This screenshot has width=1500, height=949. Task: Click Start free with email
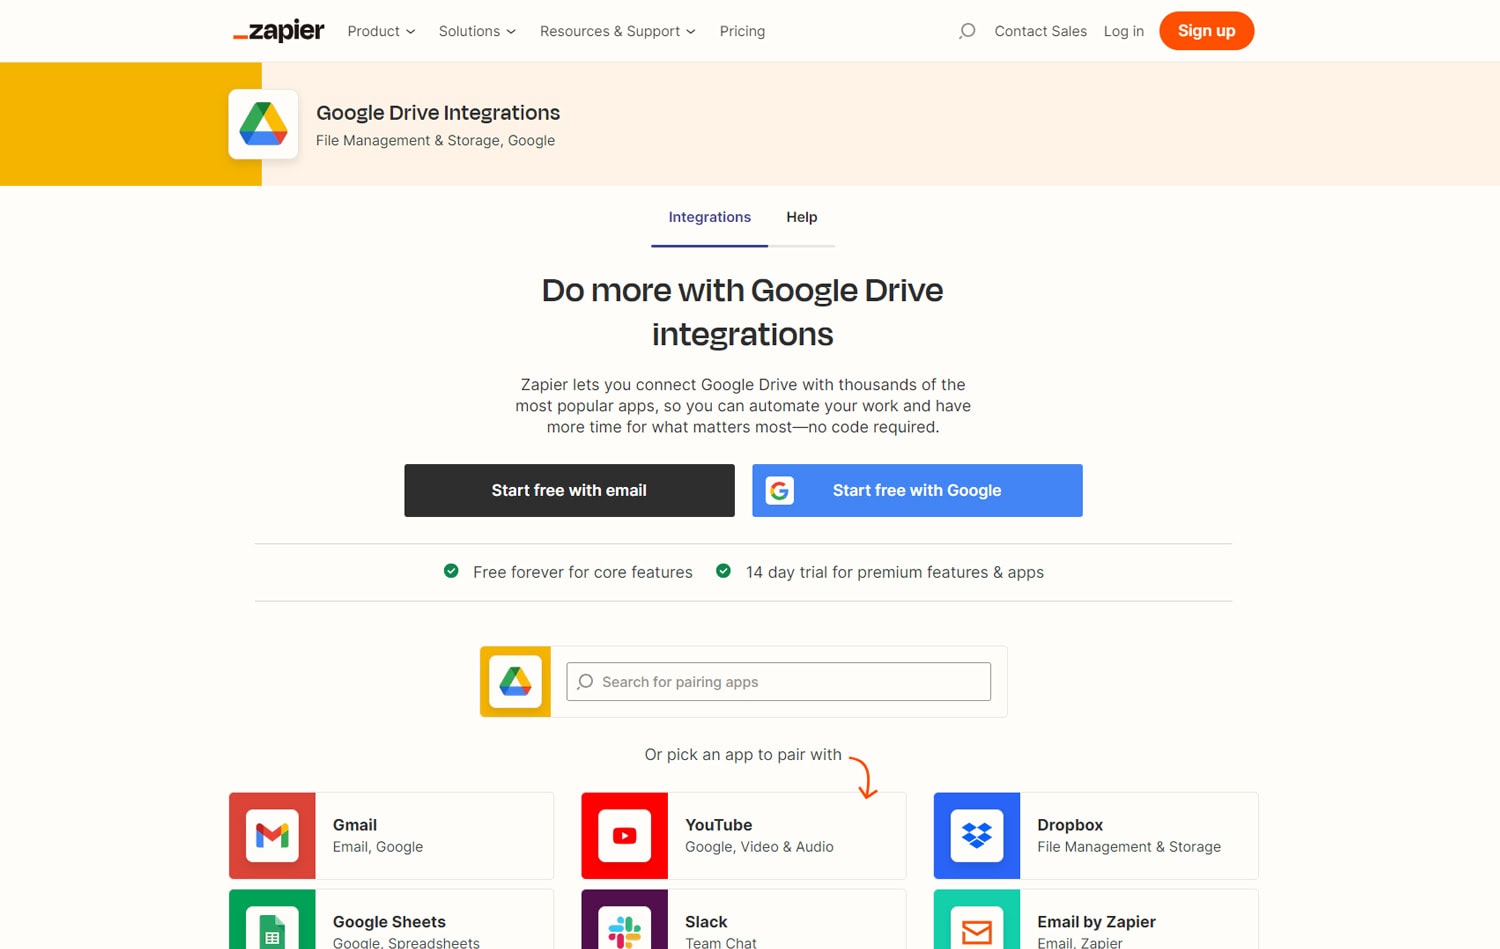coord(568,490)
